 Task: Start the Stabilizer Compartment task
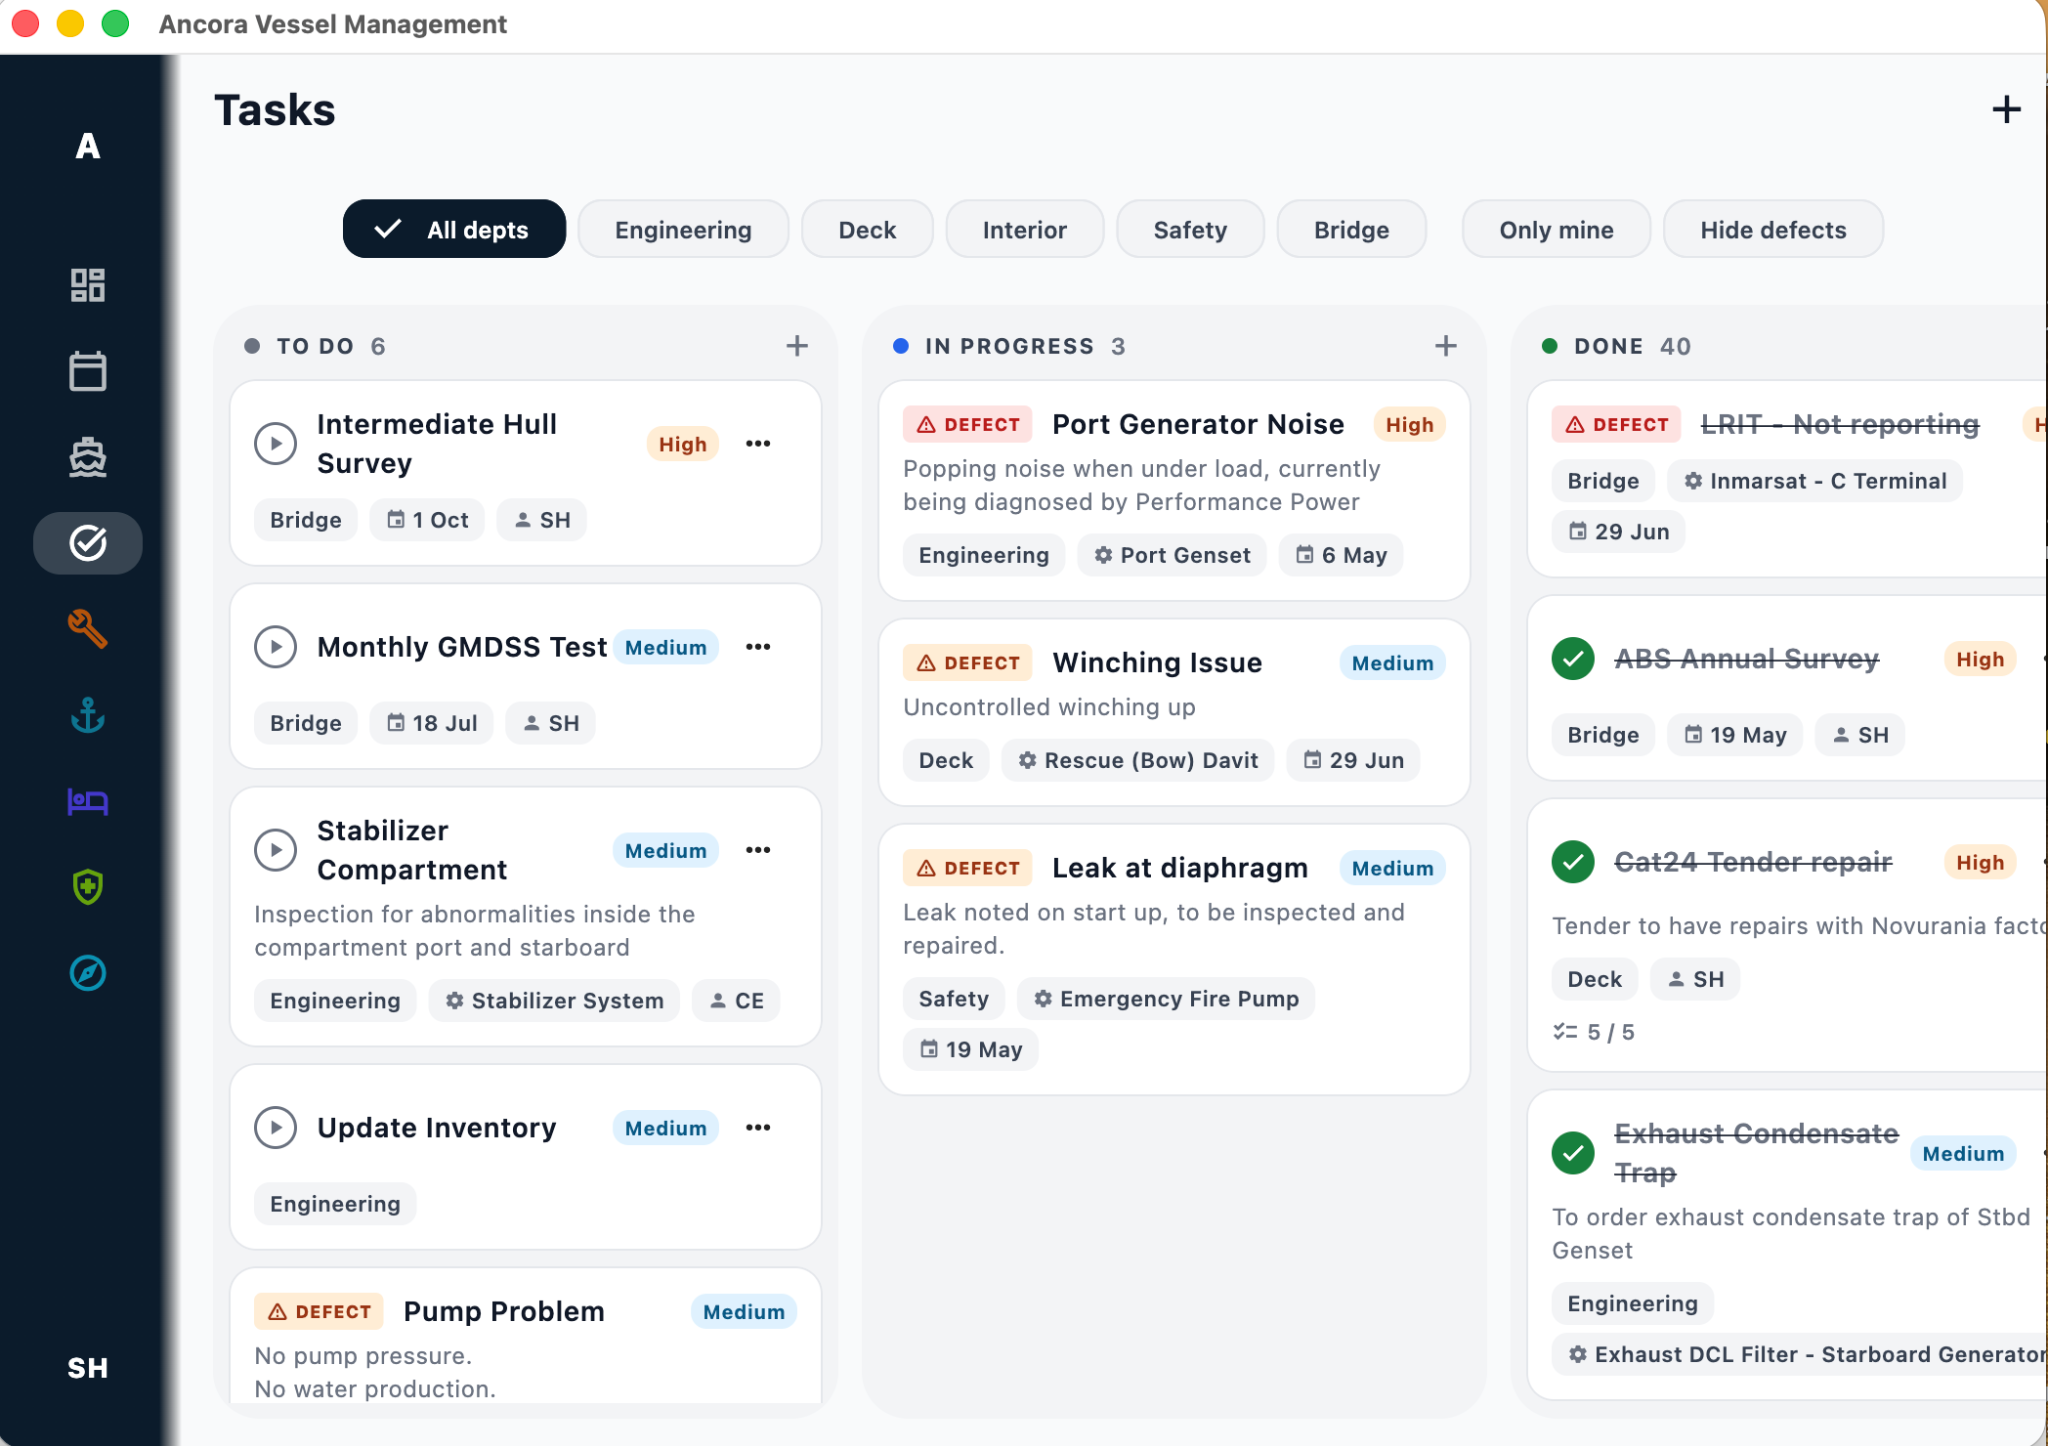[276, 850]
